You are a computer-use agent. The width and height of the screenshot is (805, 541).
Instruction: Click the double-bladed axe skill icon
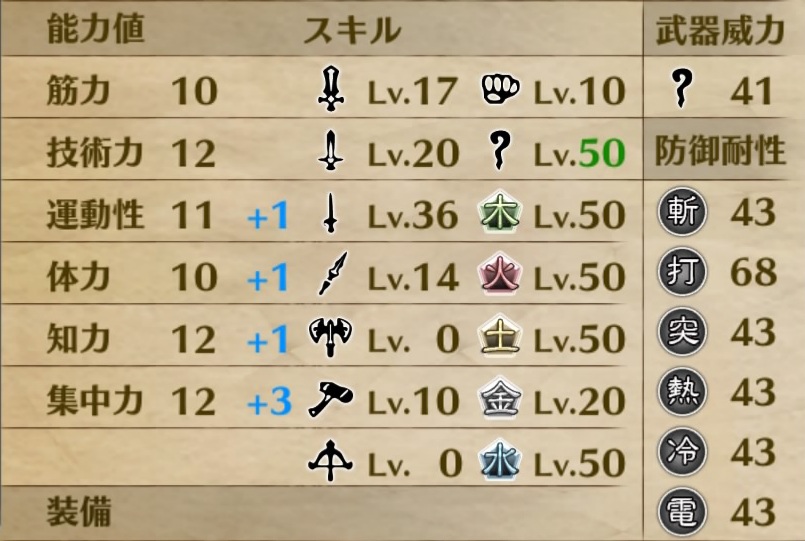point(329,339)
